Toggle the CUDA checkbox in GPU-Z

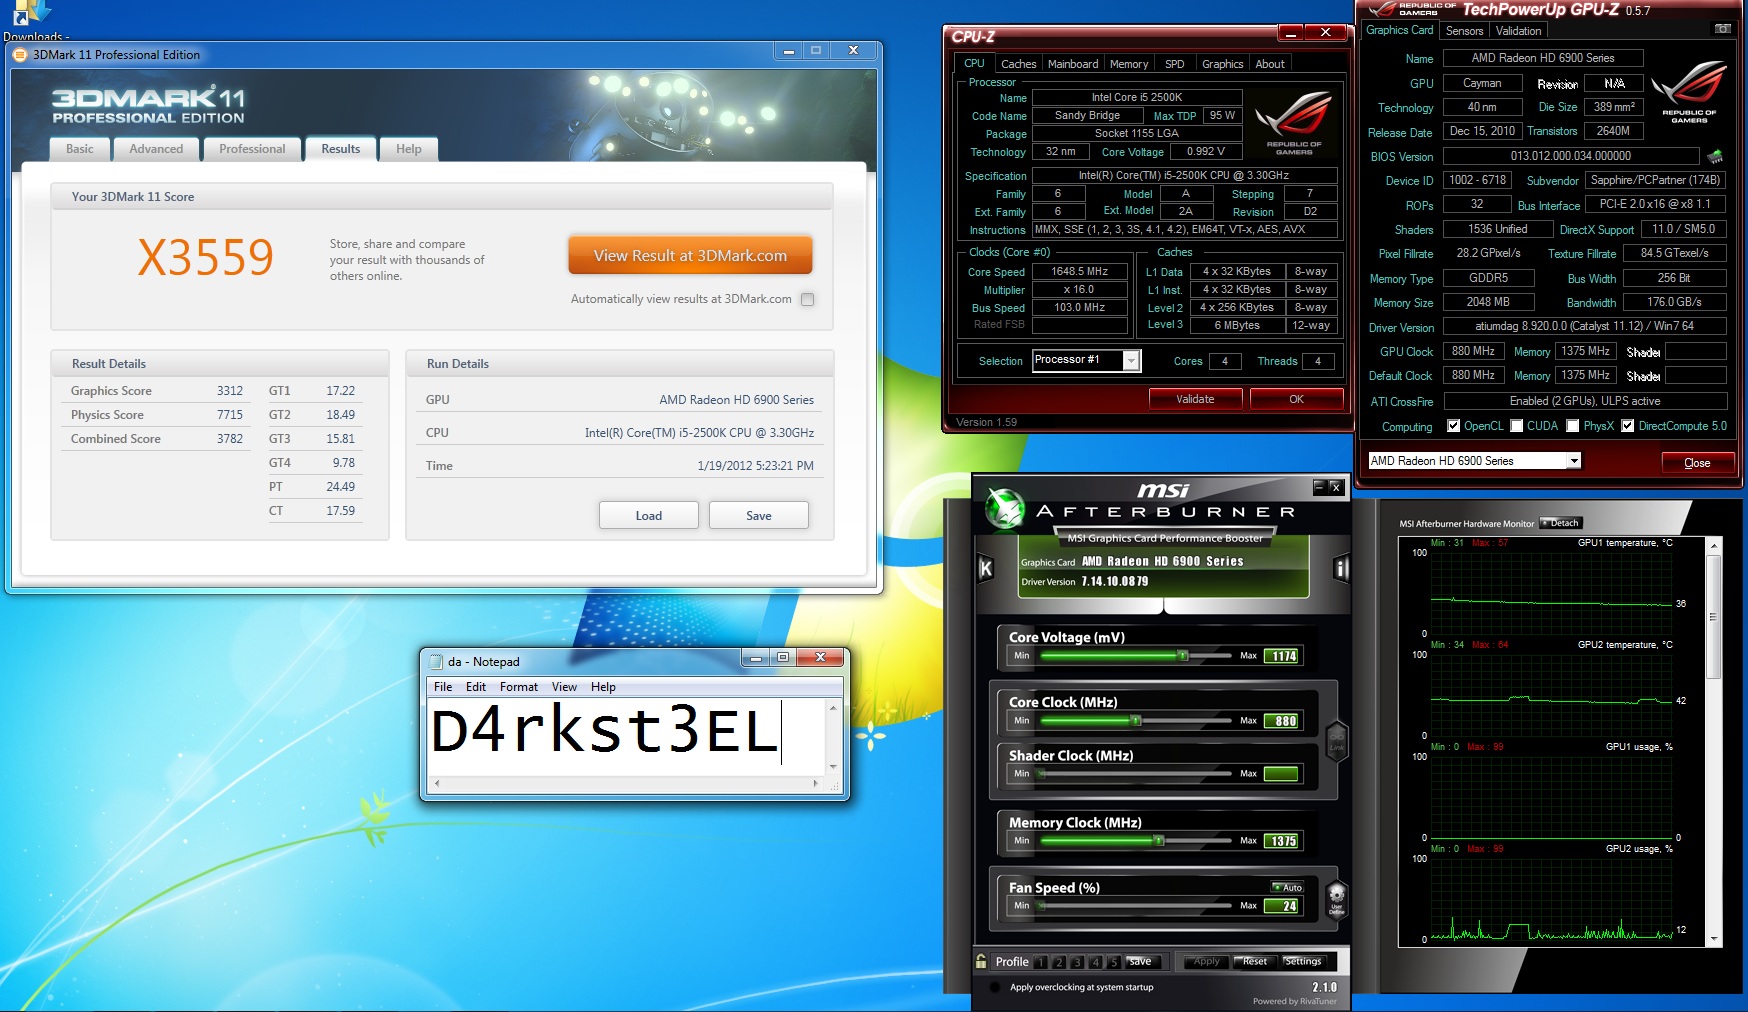(x=1516, y=426)
